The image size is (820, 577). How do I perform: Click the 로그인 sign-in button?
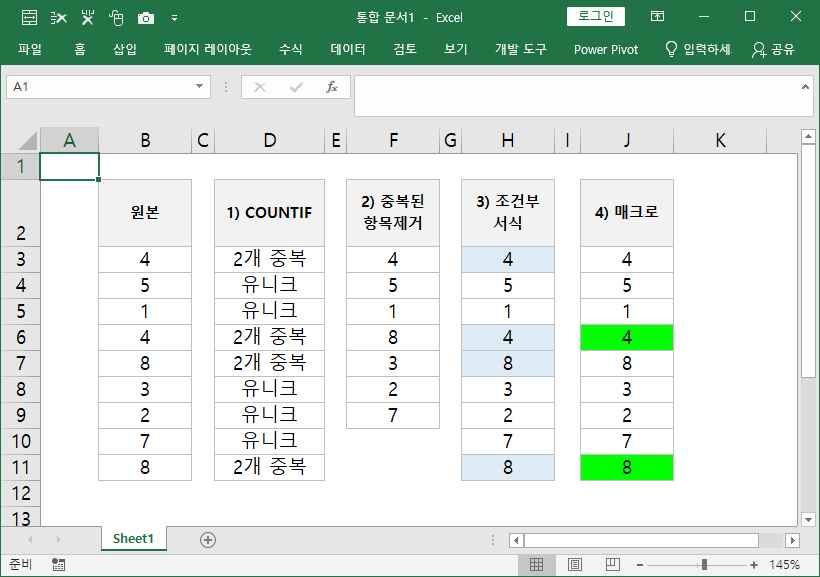coord(596,16)
